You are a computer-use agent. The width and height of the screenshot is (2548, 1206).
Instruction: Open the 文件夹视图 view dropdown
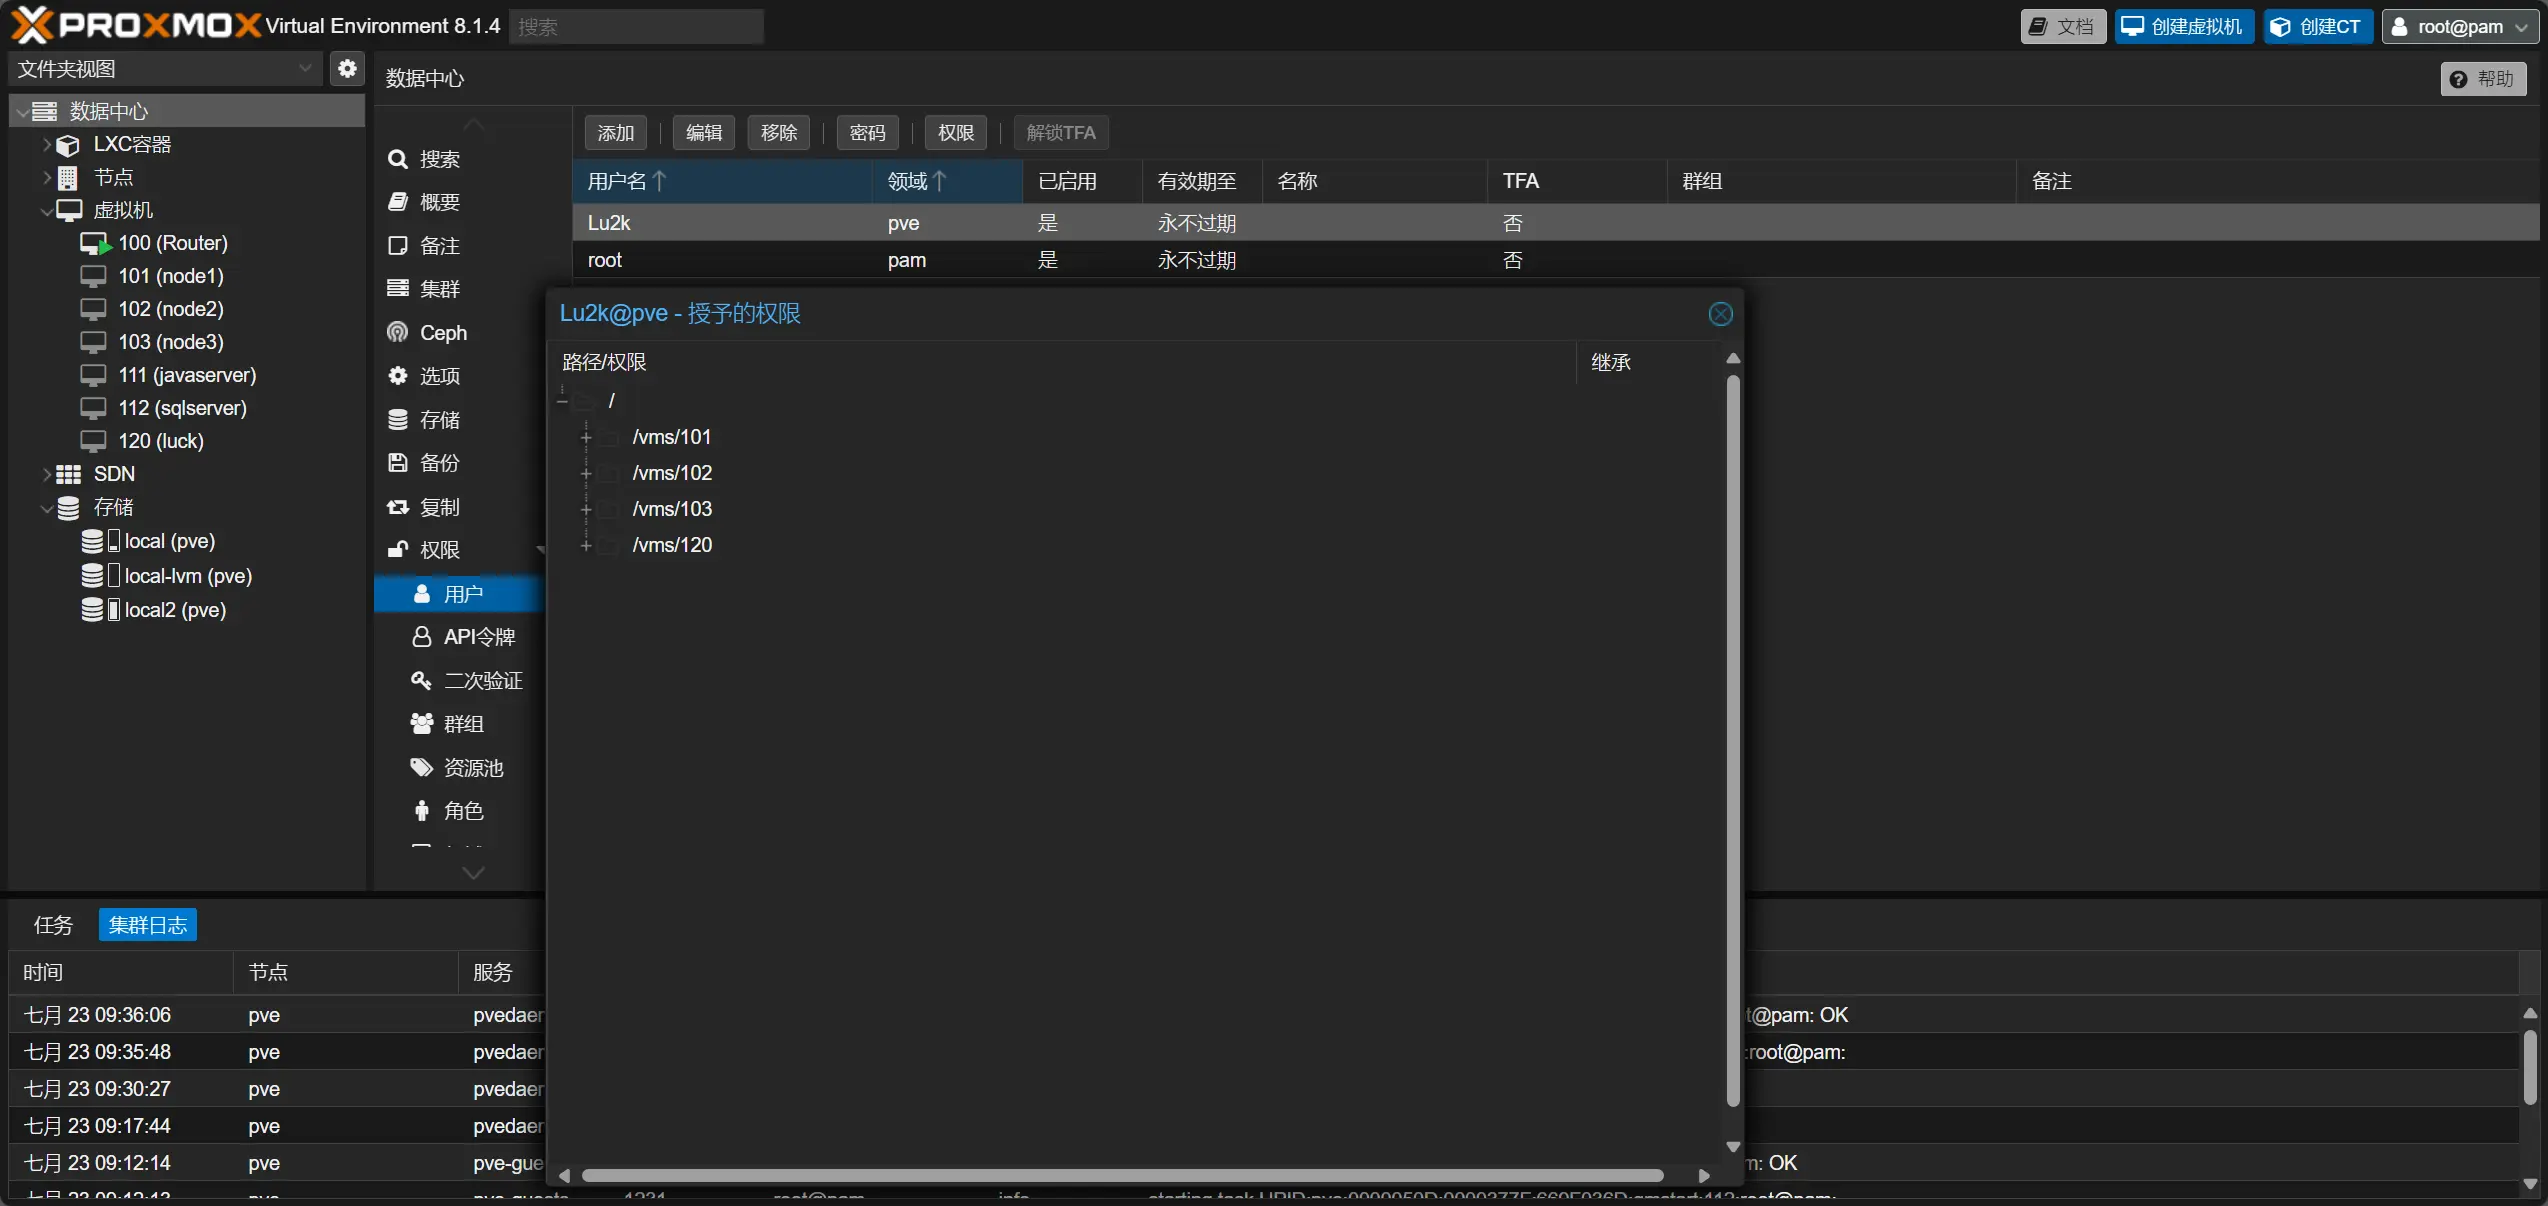pos(164,68)
